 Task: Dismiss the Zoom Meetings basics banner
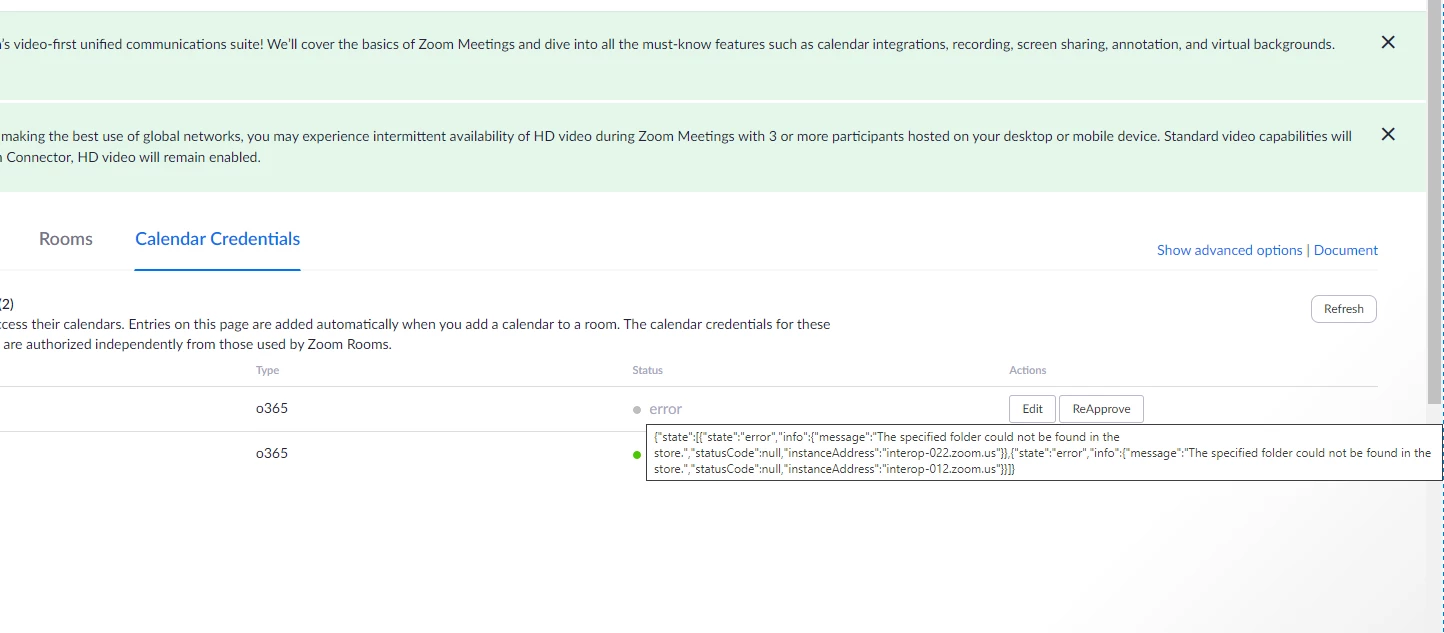tap(1387, 42)
